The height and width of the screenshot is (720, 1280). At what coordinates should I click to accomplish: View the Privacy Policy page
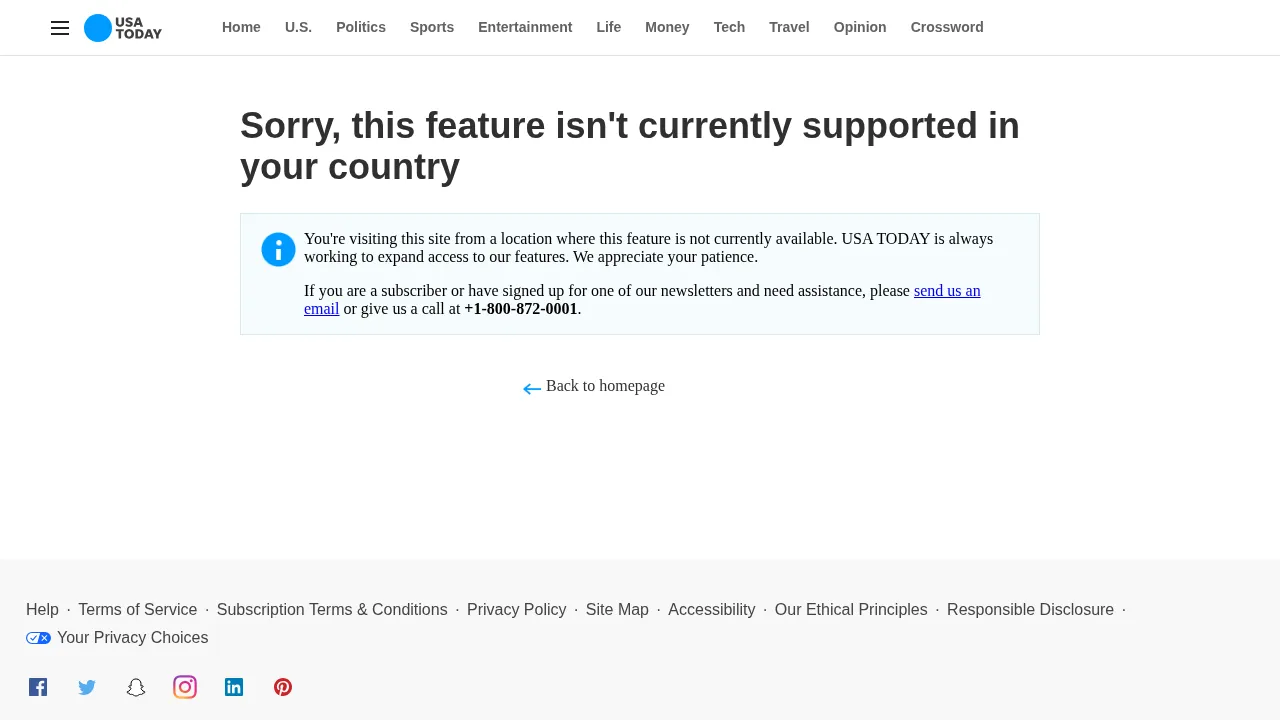pos(516,610)
